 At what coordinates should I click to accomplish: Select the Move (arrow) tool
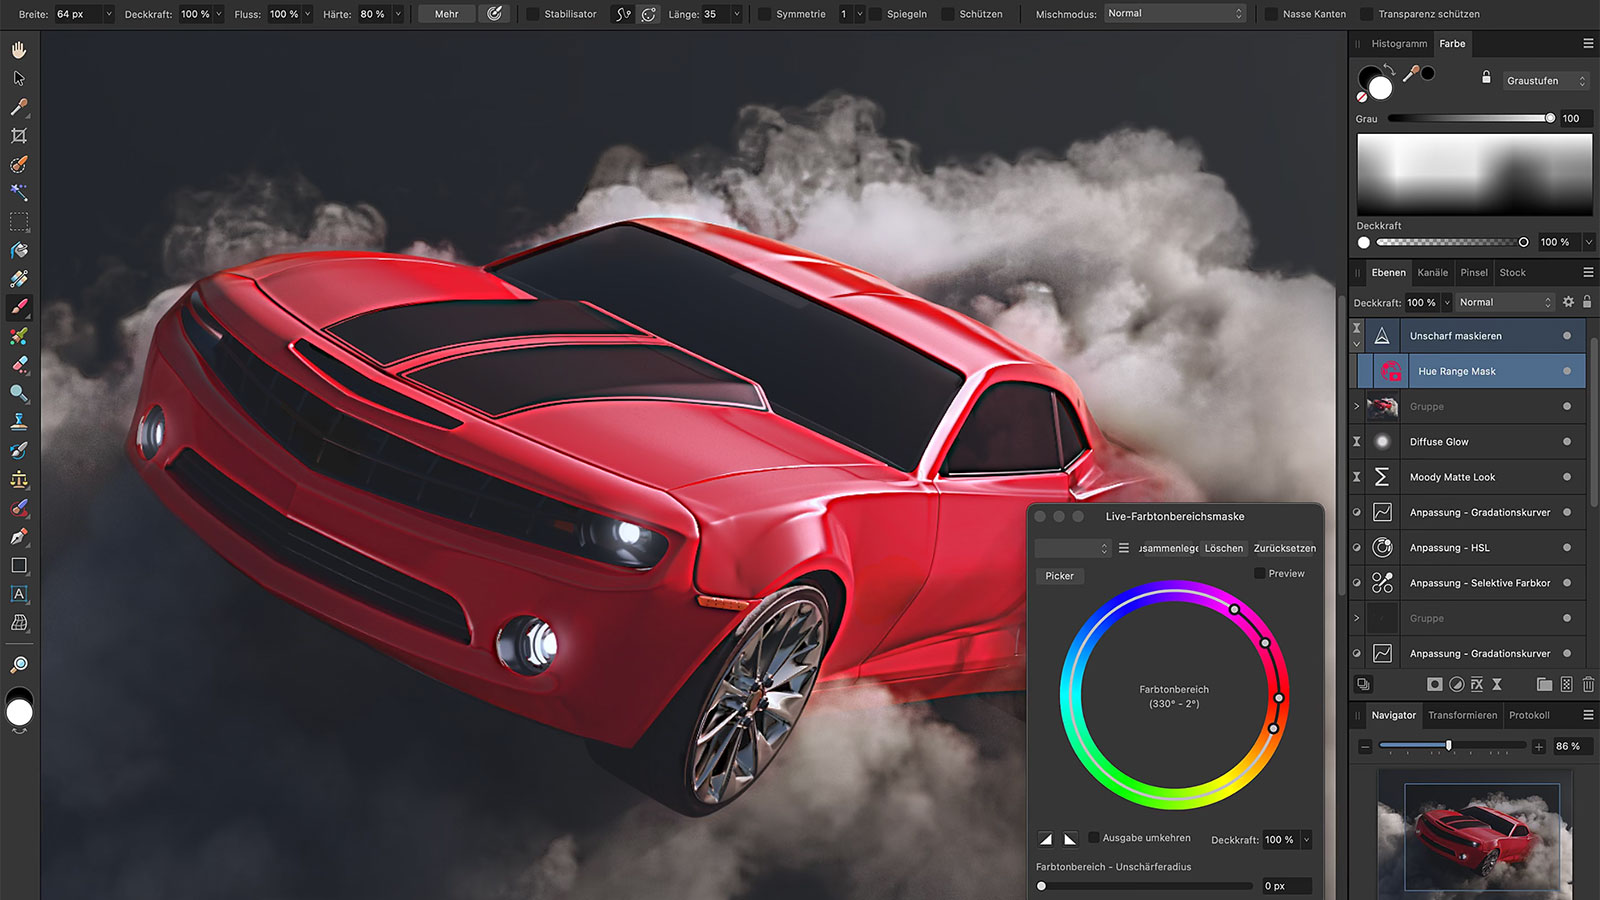tap(19, 78)
